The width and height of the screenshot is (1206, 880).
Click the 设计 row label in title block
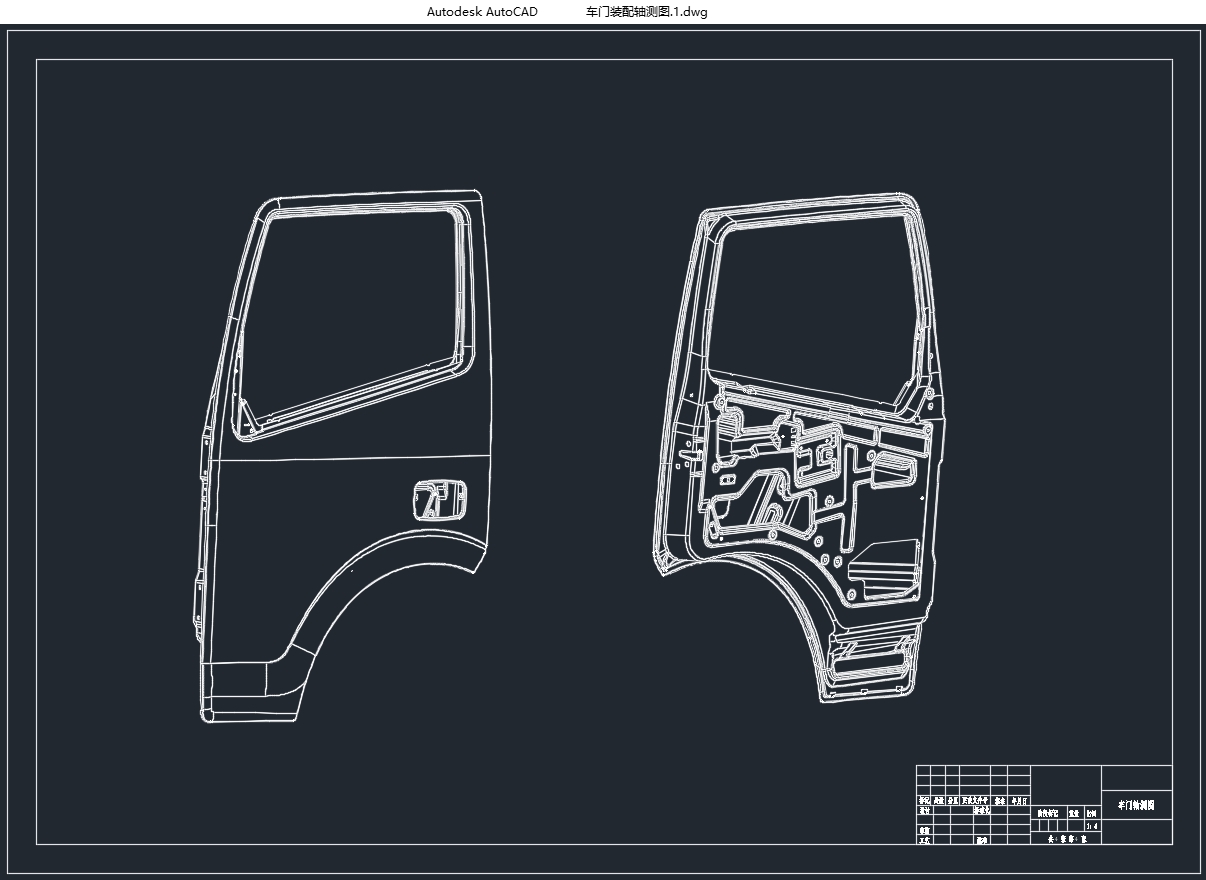pyautogui.click(x=925, y=810)
